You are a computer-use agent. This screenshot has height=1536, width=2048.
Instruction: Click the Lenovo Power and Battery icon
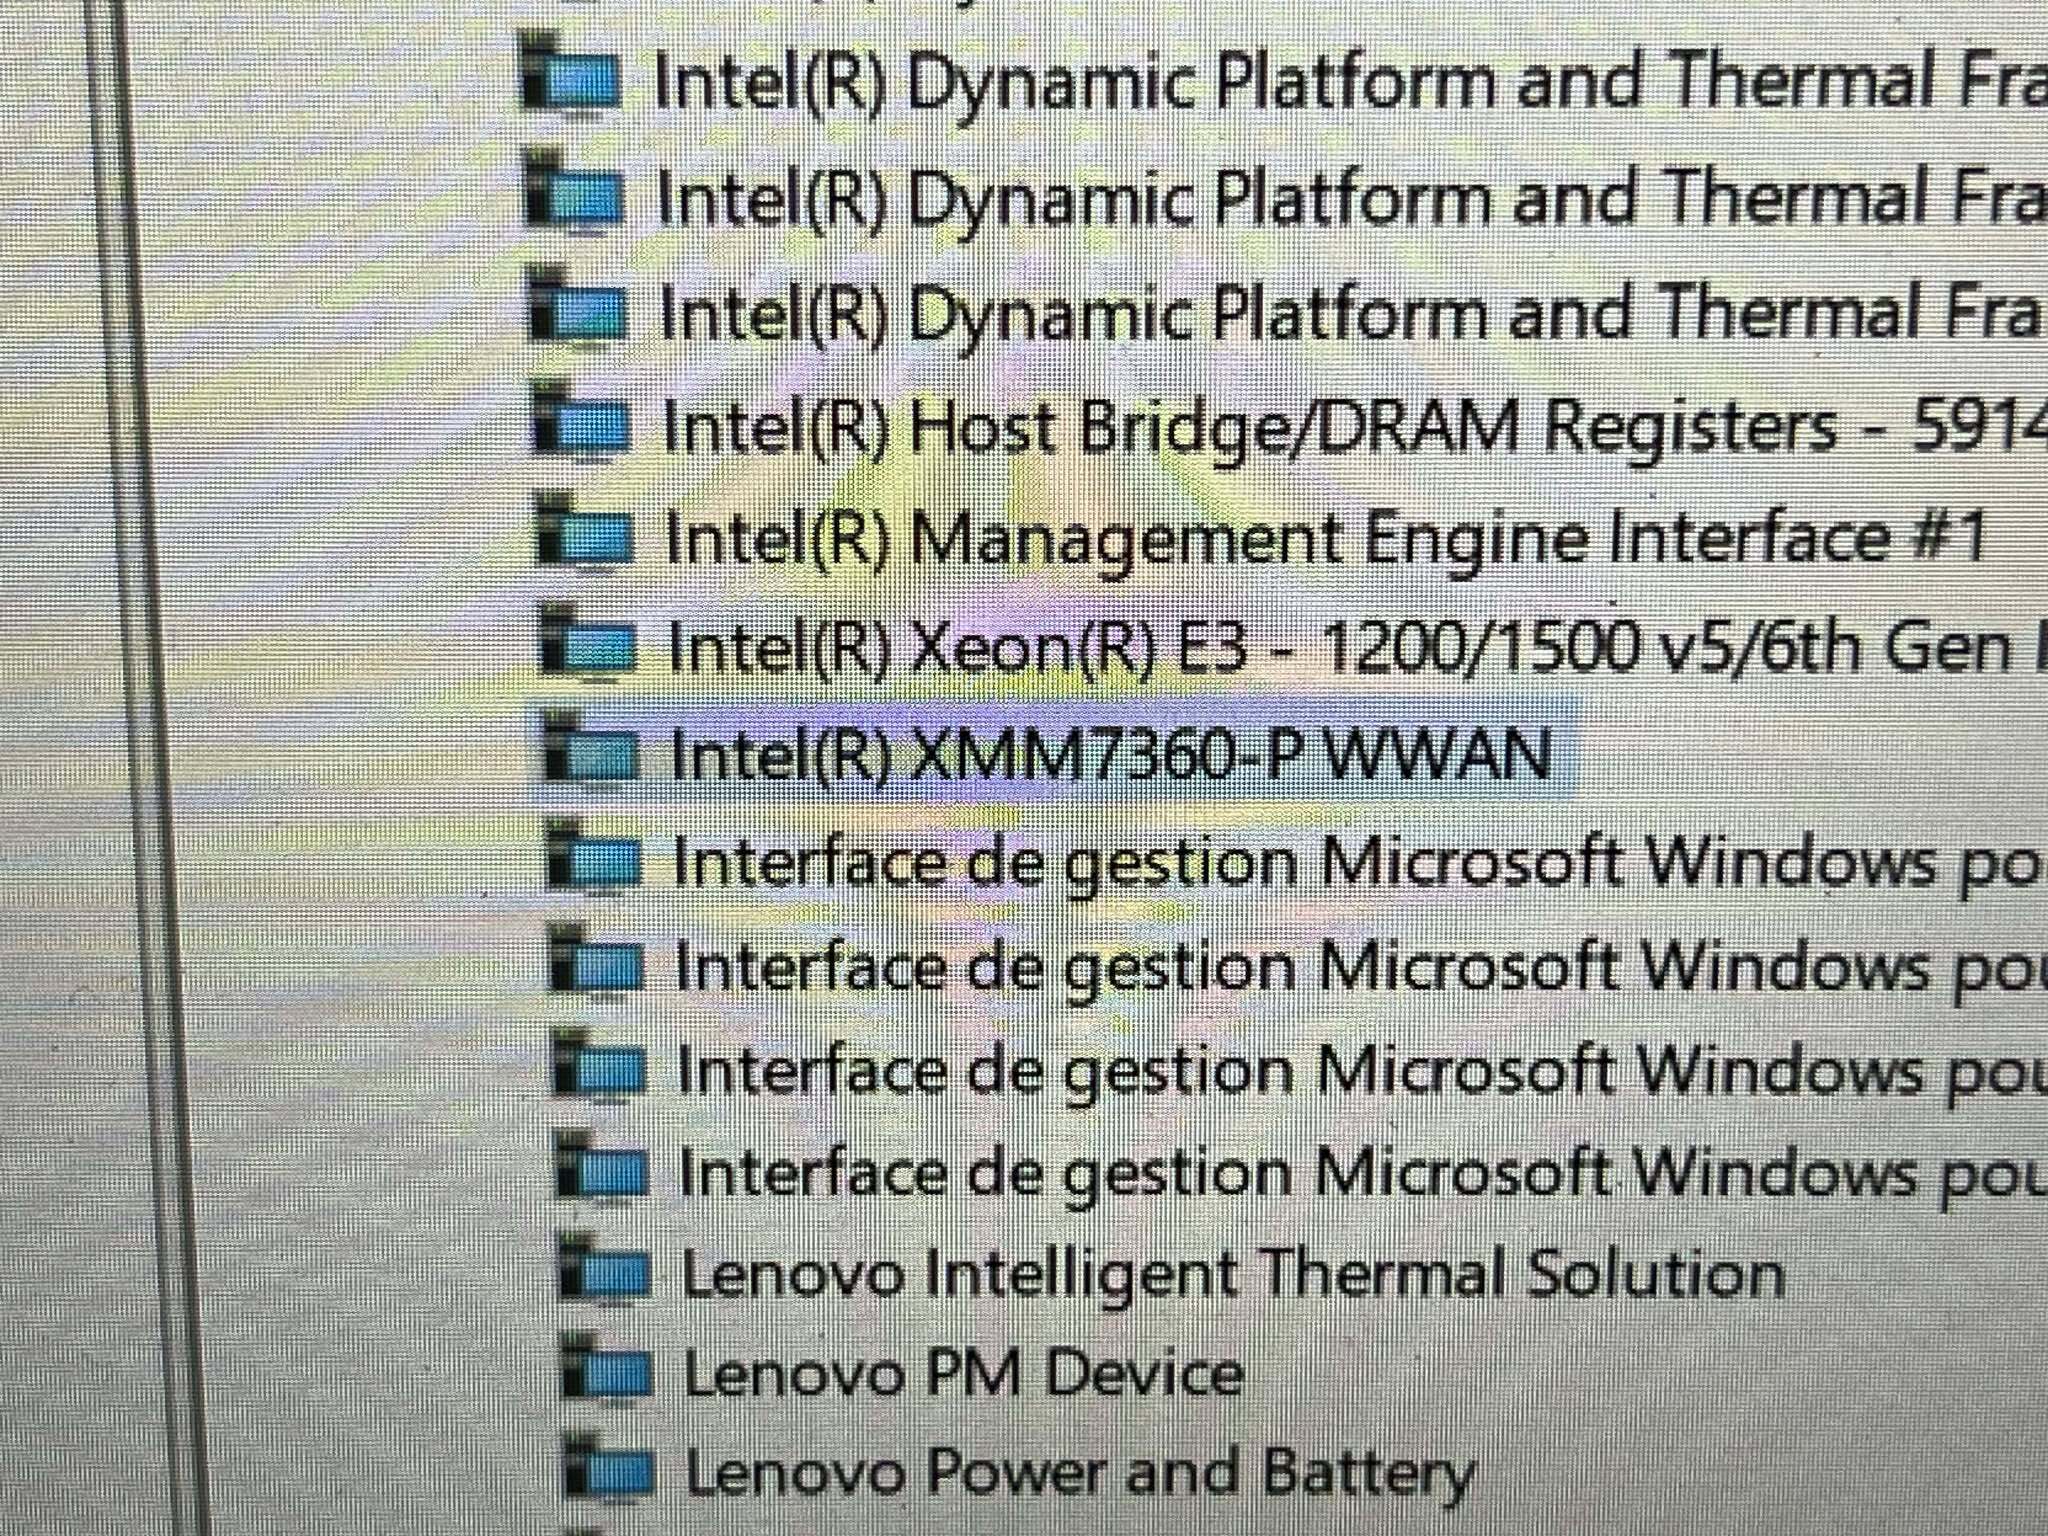607,1468
